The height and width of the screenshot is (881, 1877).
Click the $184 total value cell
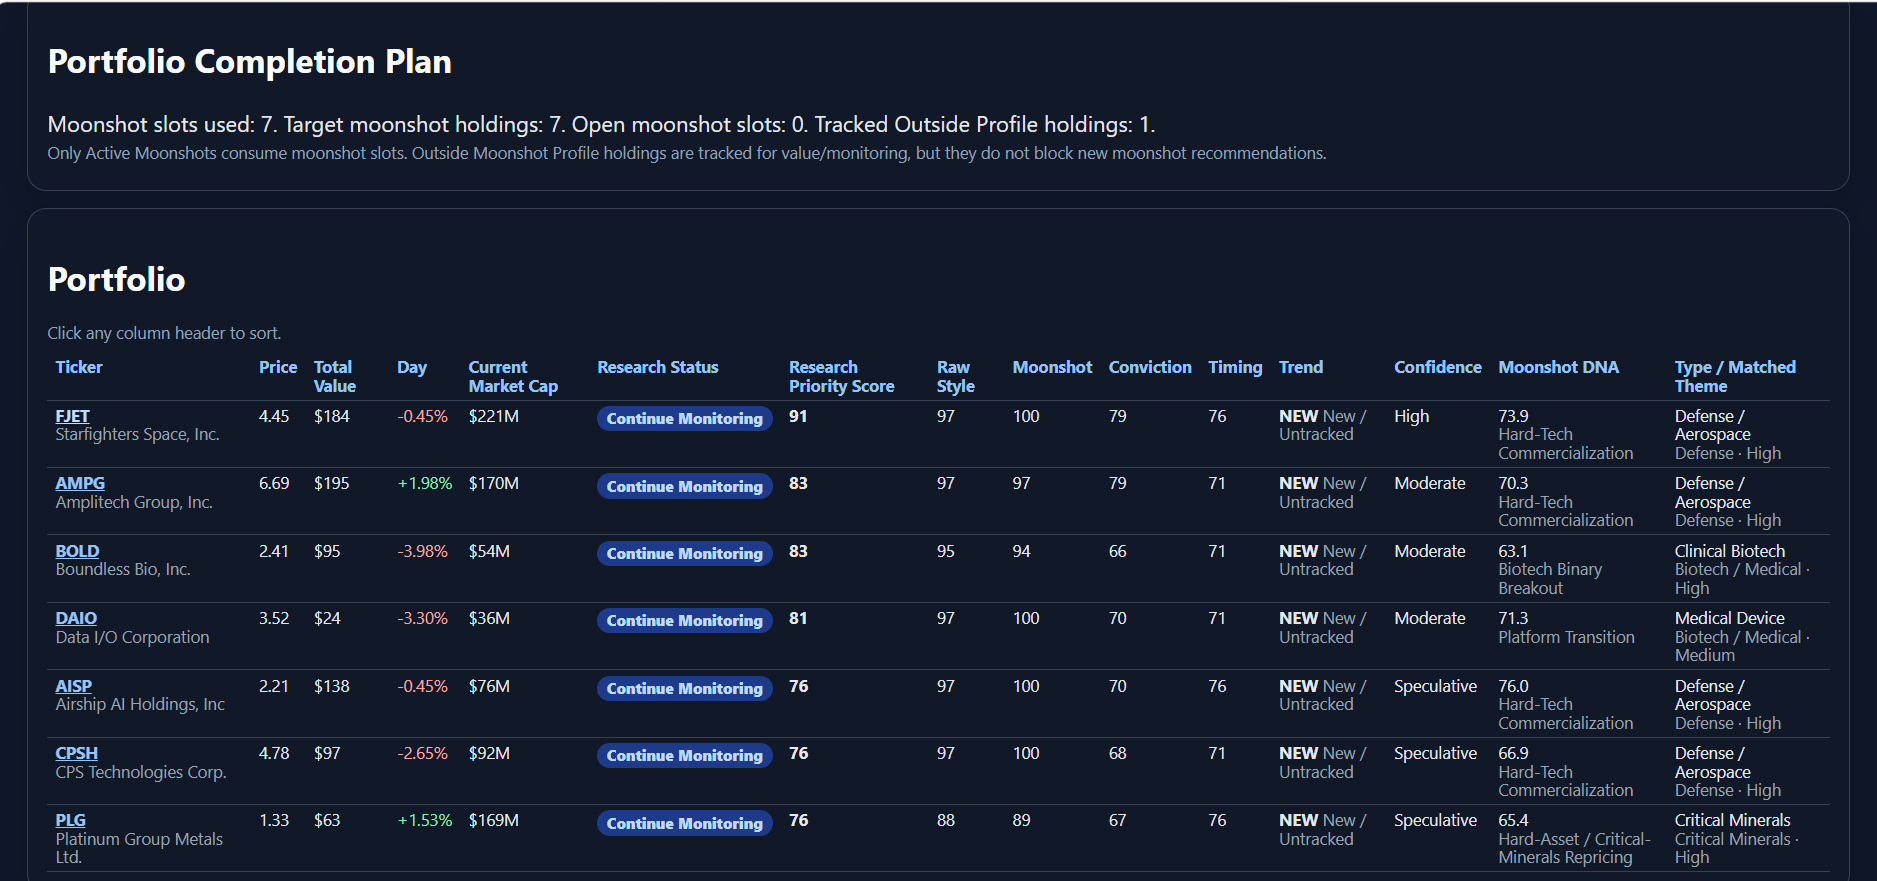click(x=332, y=416)
